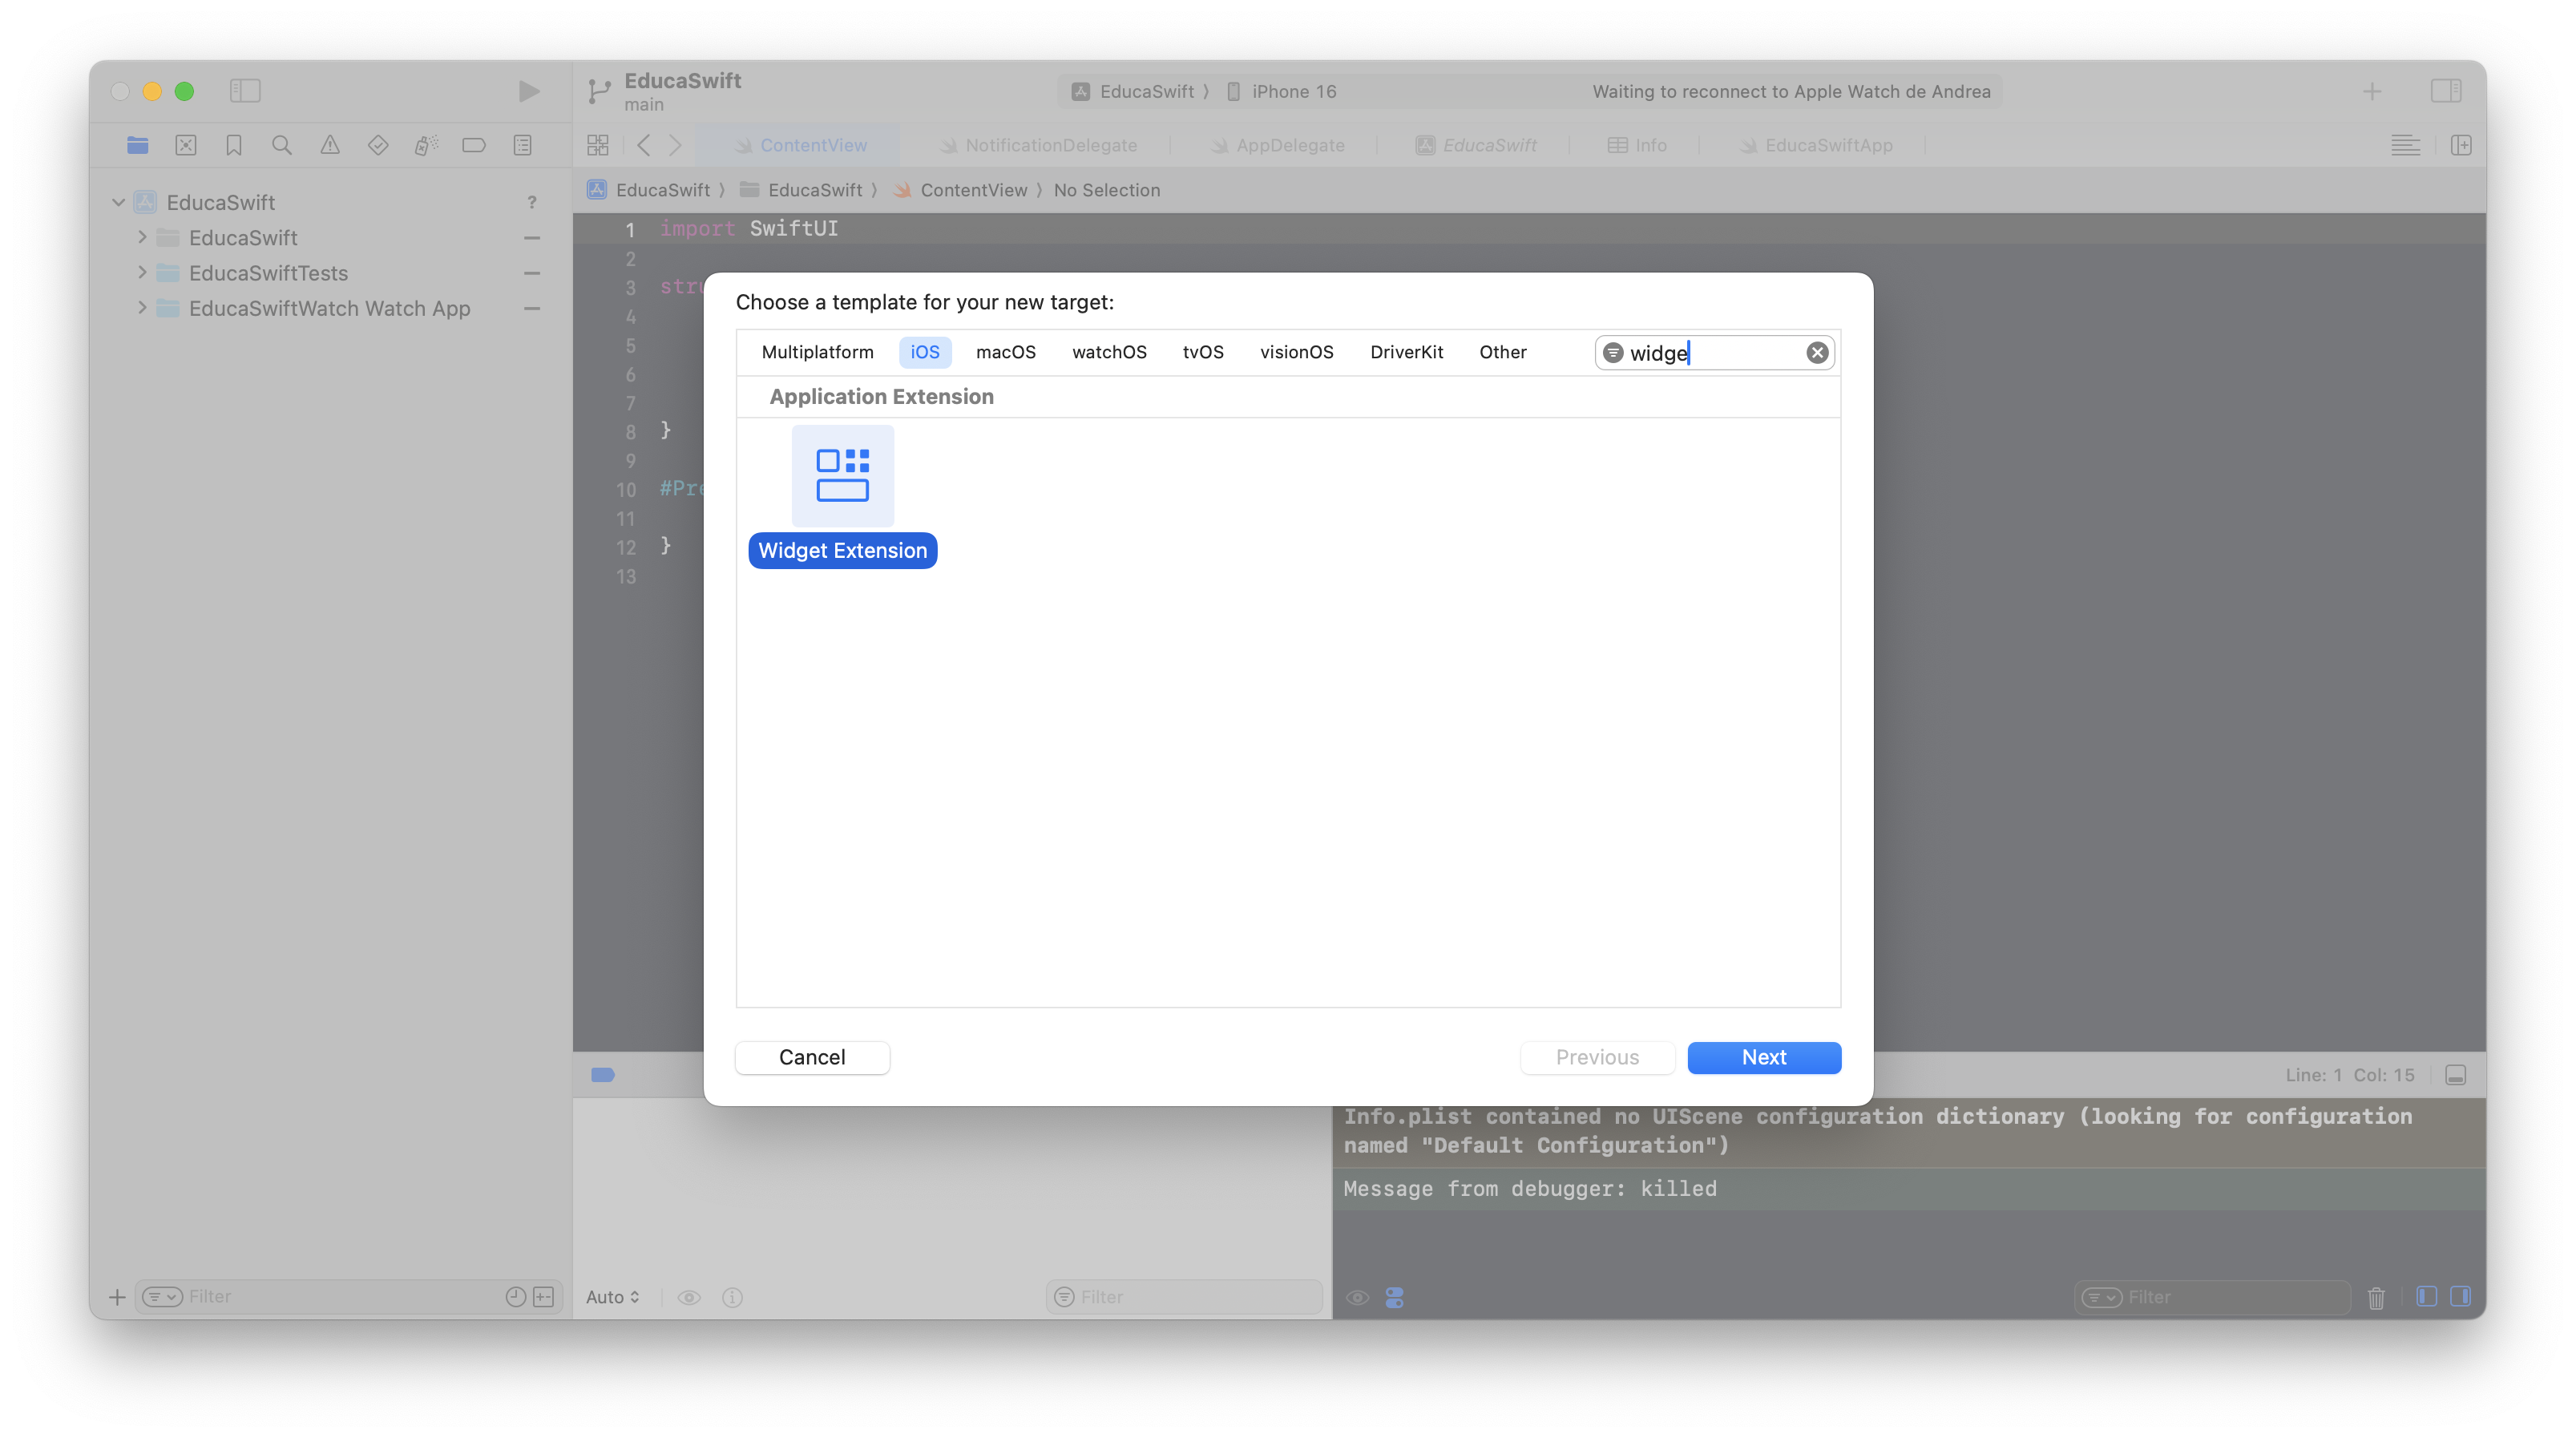The width and height of the screenshot is (2576, 1438).
Task: Add a new file with the plus button
Action: coord(117,1297)
